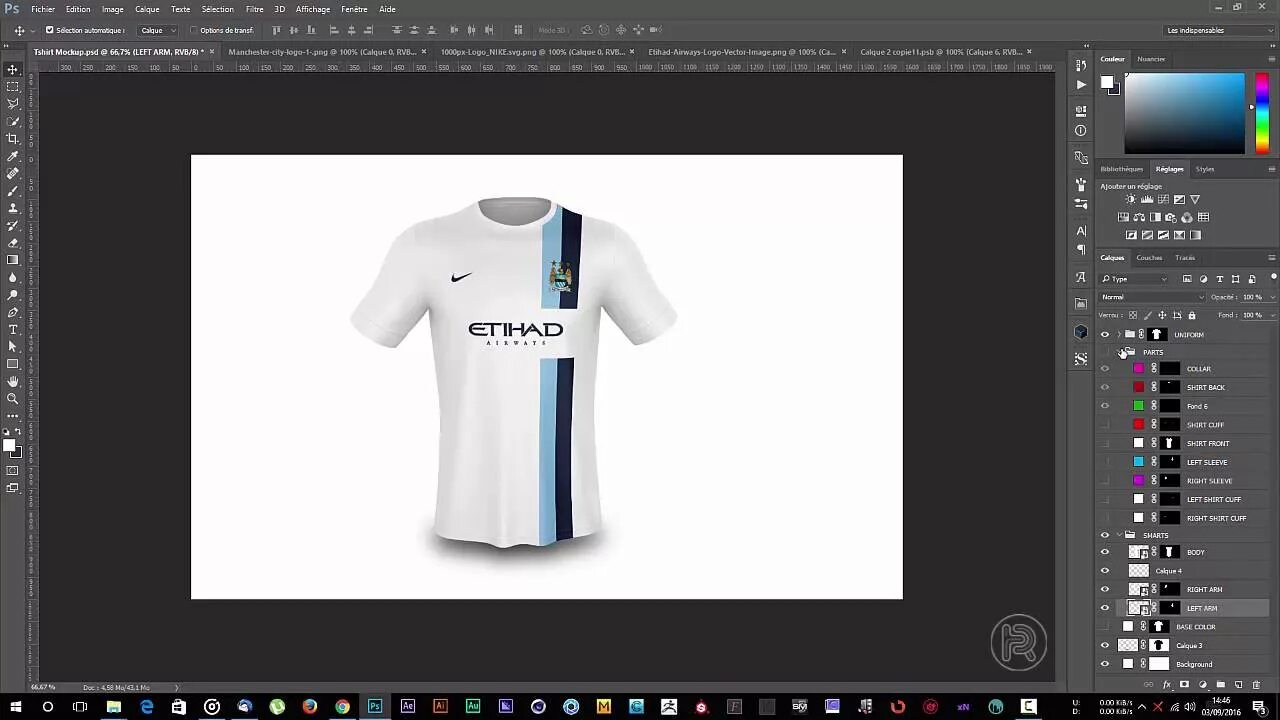Open the Color panel options menu
The height and width of the screenshot is (720, 1280).
1271,59
